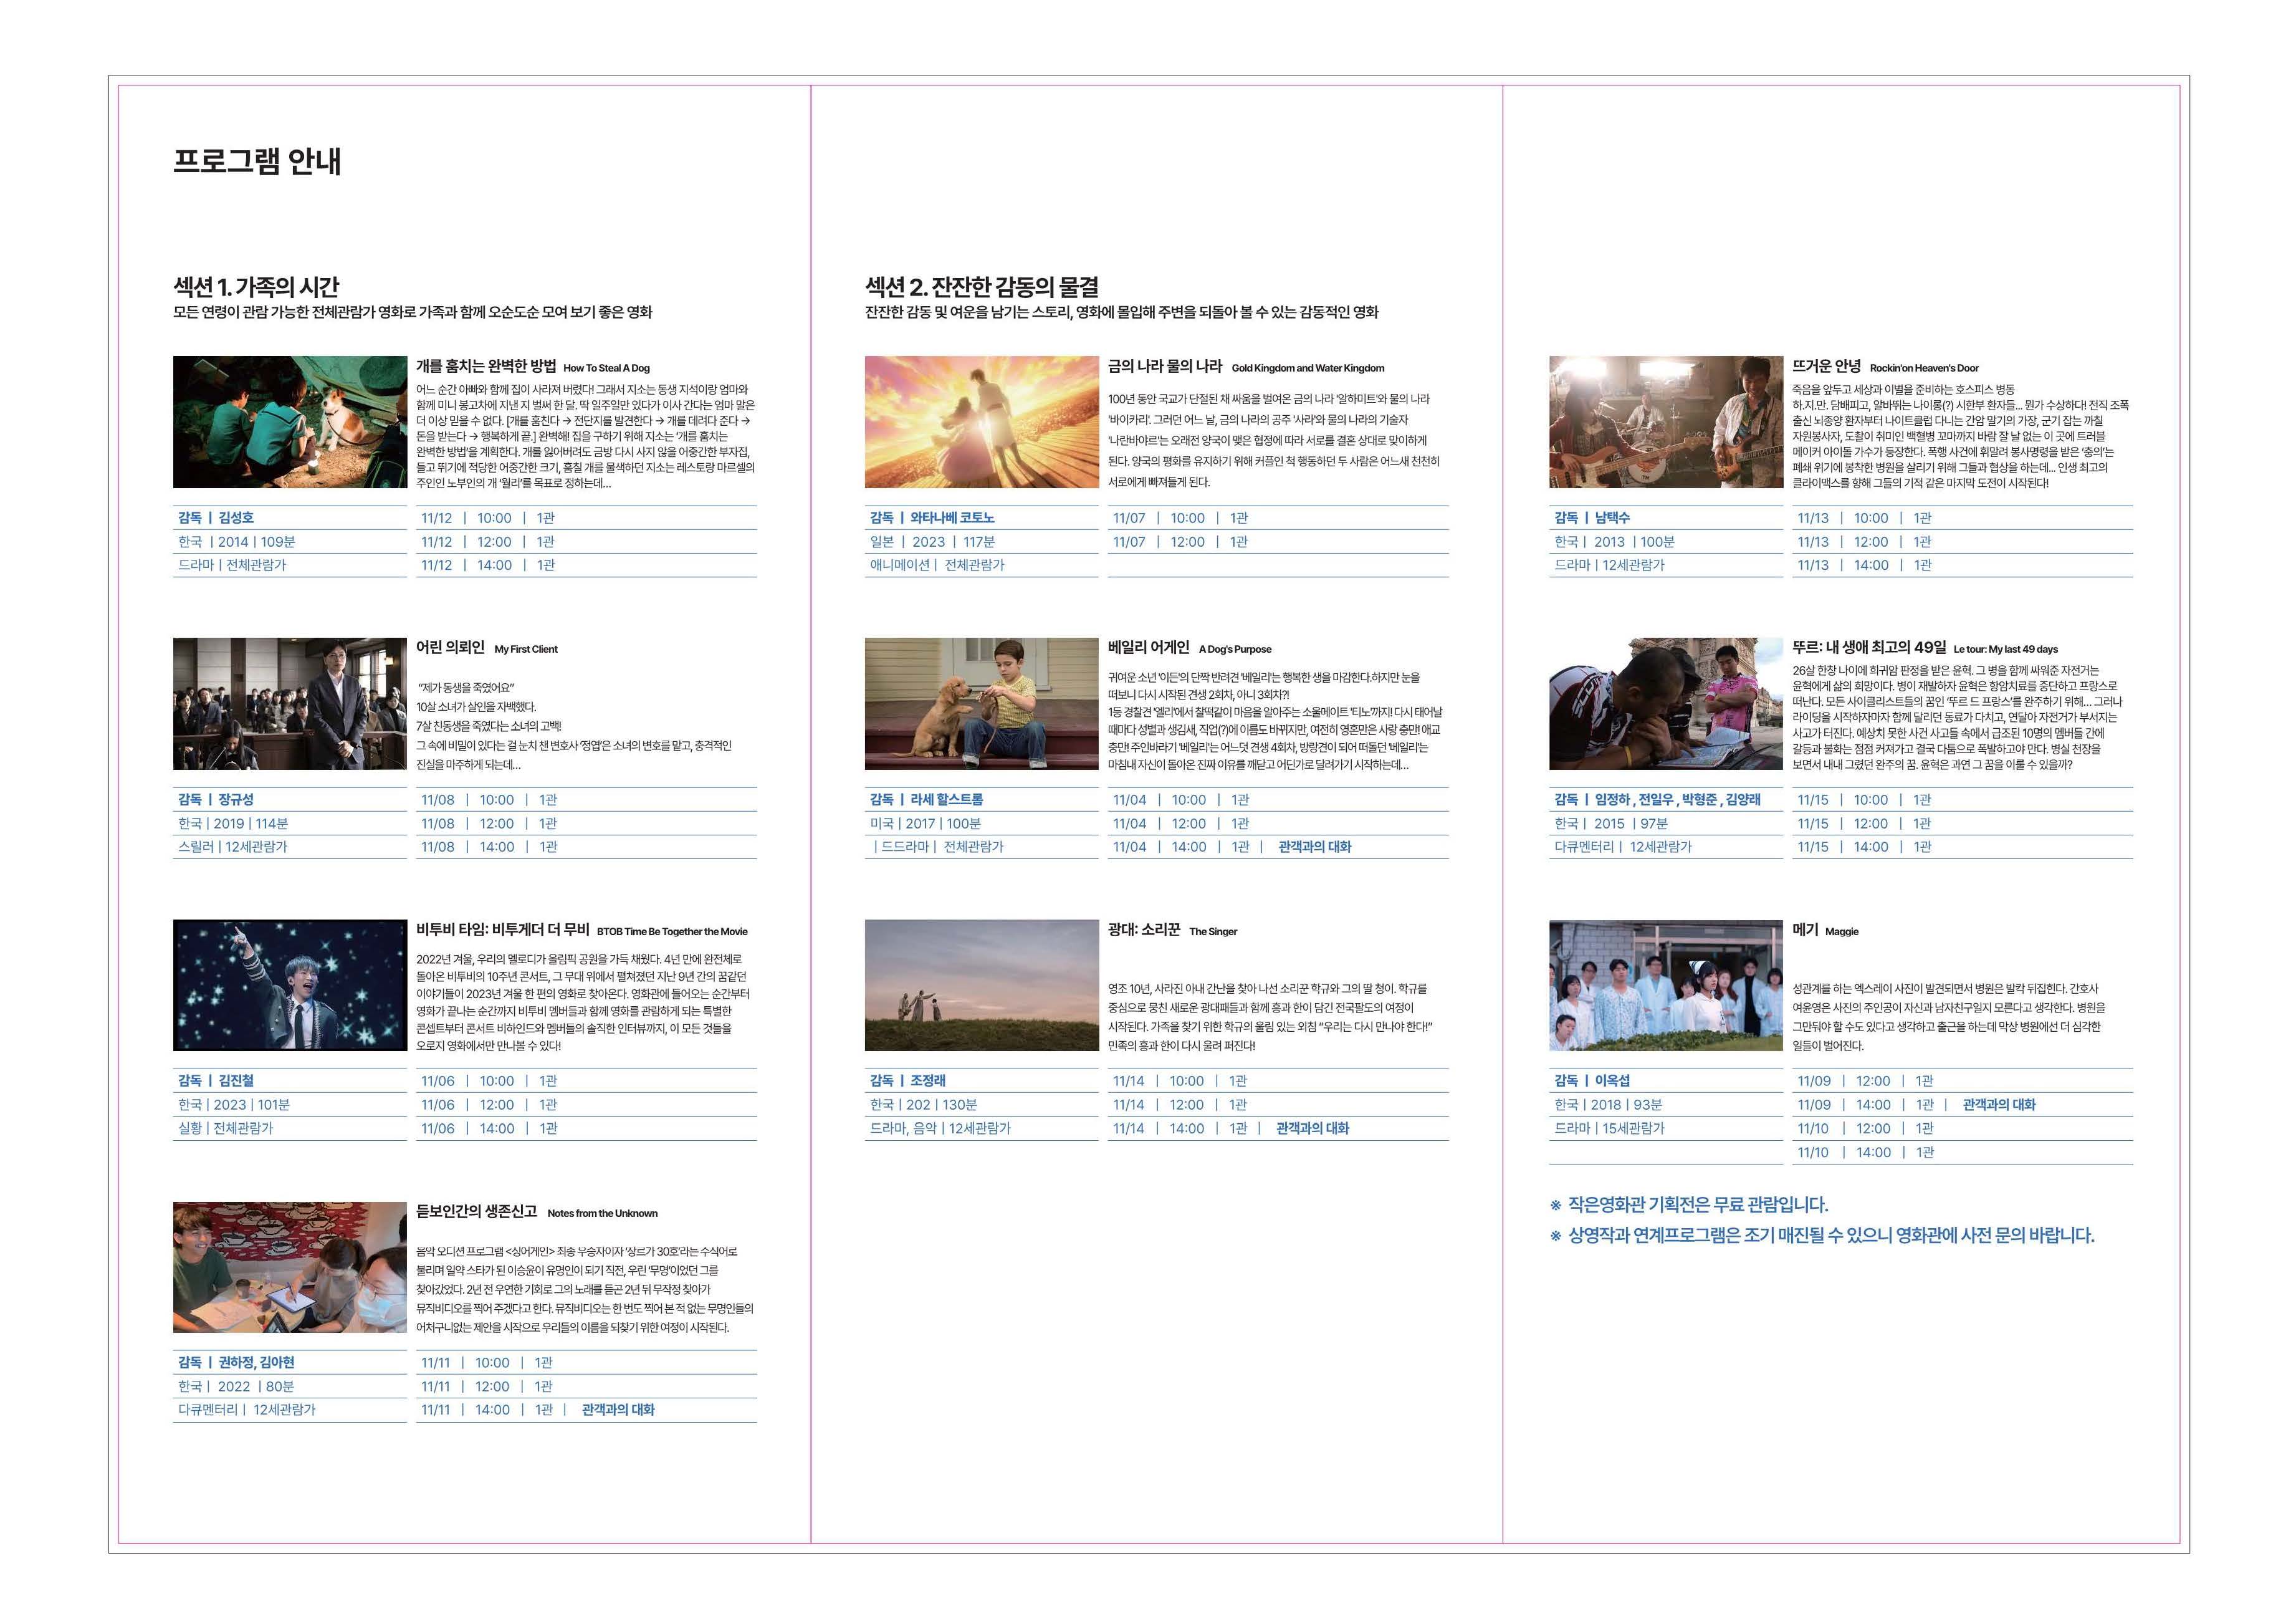The height and width of the screenshot is (1624, 2296).
Task: Select the '한국 | 2014 | 109분' info line
Action: tap(237, 542)
